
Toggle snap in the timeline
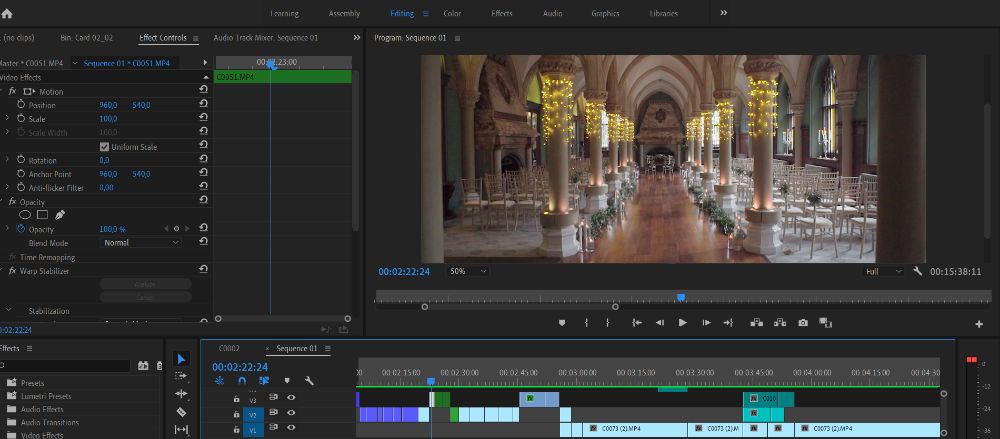tap(242, 381)
